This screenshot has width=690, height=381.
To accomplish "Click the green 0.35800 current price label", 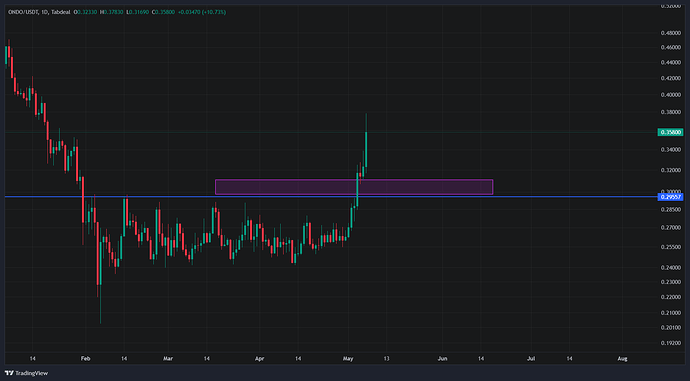I will click(x=670, y=132).
